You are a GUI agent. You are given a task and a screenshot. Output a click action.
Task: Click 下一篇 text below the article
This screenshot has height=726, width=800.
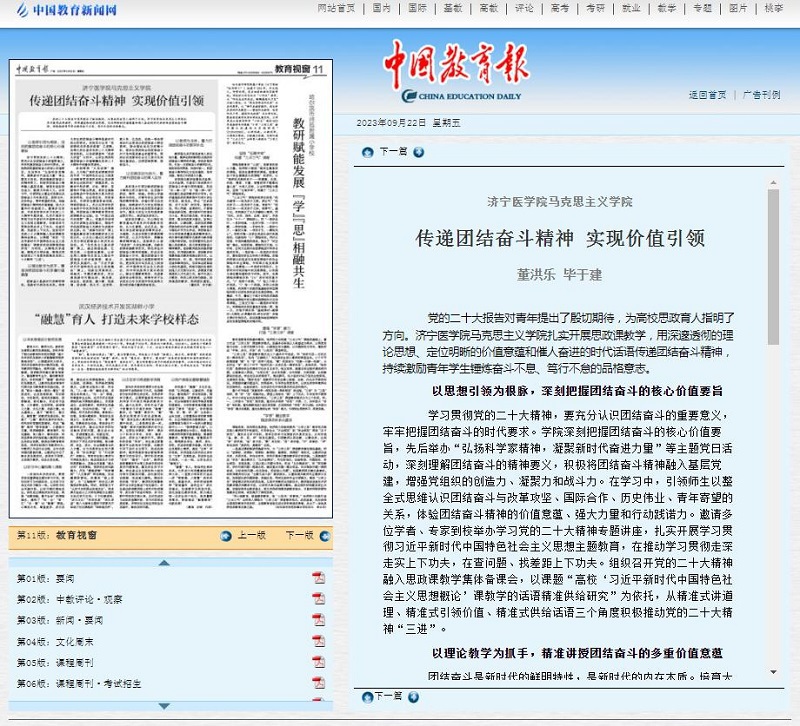point(392,696)
